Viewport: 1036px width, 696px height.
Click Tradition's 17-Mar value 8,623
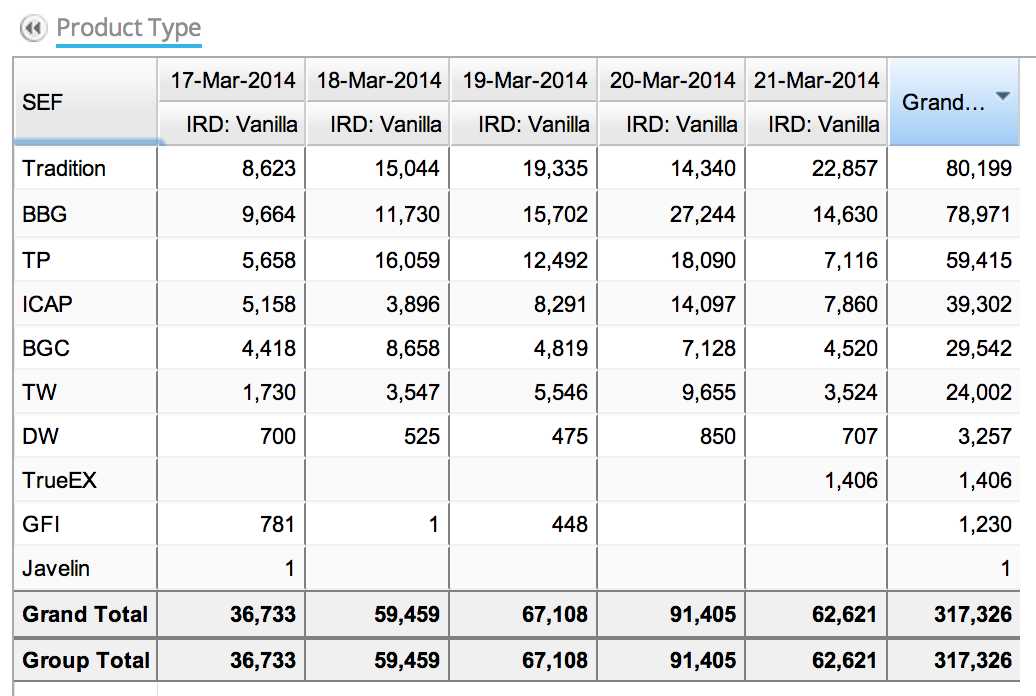click(268, 169)
